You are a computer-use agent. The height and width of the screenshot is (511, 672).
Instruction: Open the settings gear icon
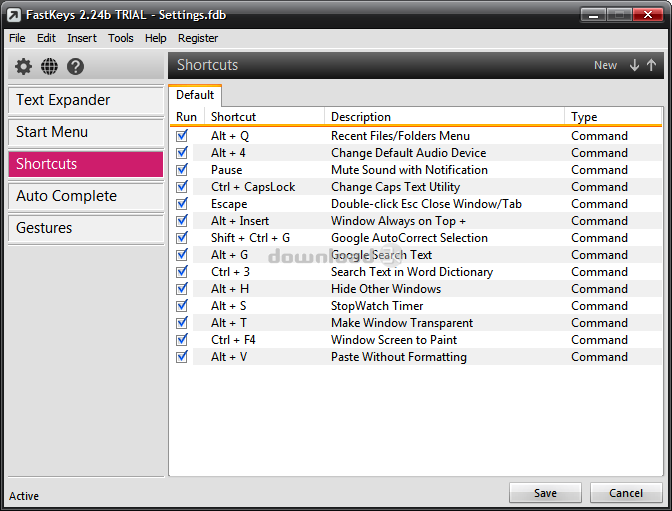tap(23, 66)
